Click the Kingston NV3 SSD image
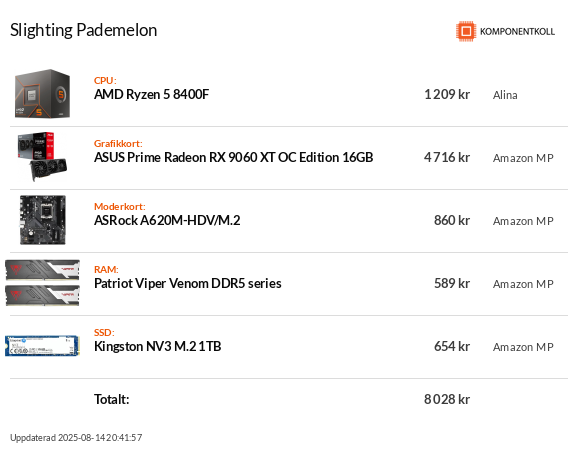The width and height of the screenshot is (577, 451). point(42,346)
